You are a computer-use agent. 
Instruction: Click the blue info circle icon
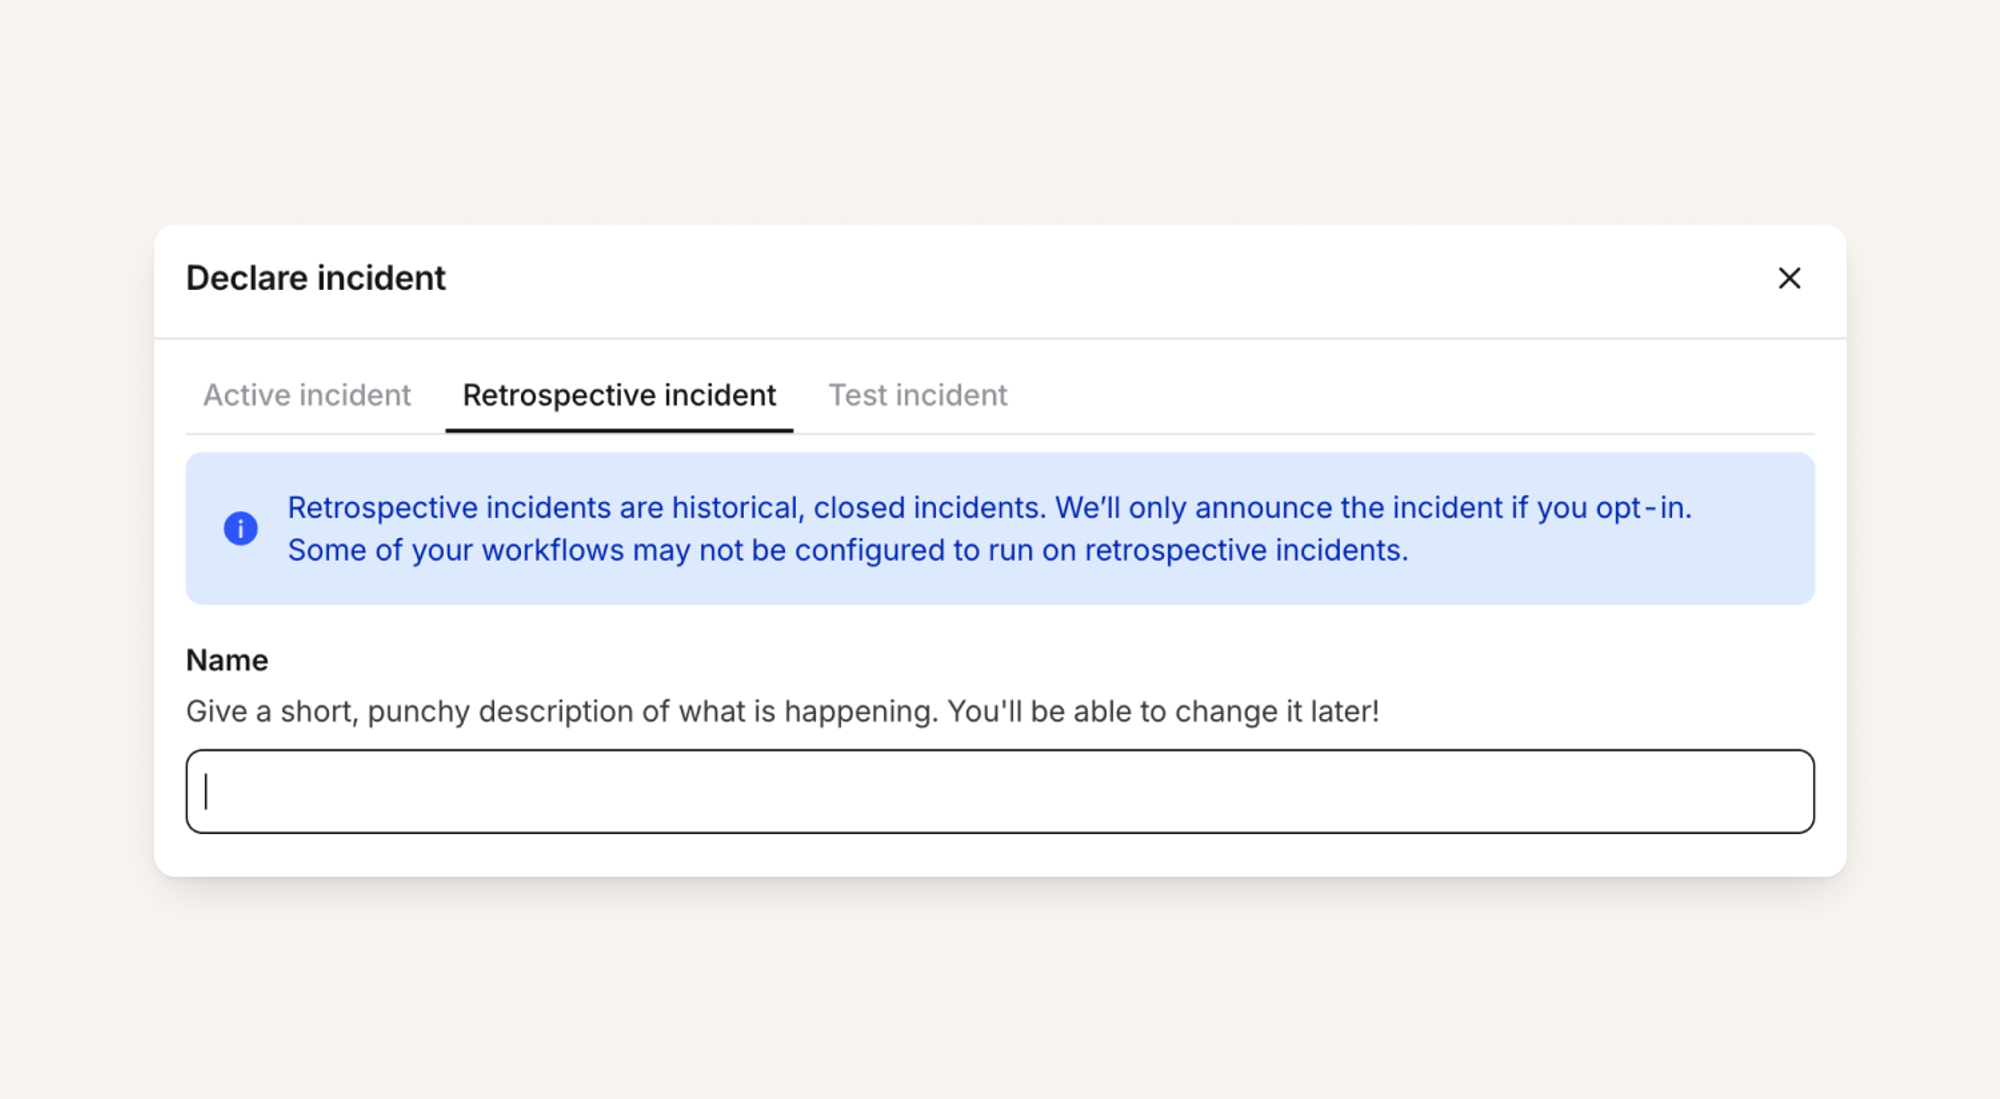[240, 528]
